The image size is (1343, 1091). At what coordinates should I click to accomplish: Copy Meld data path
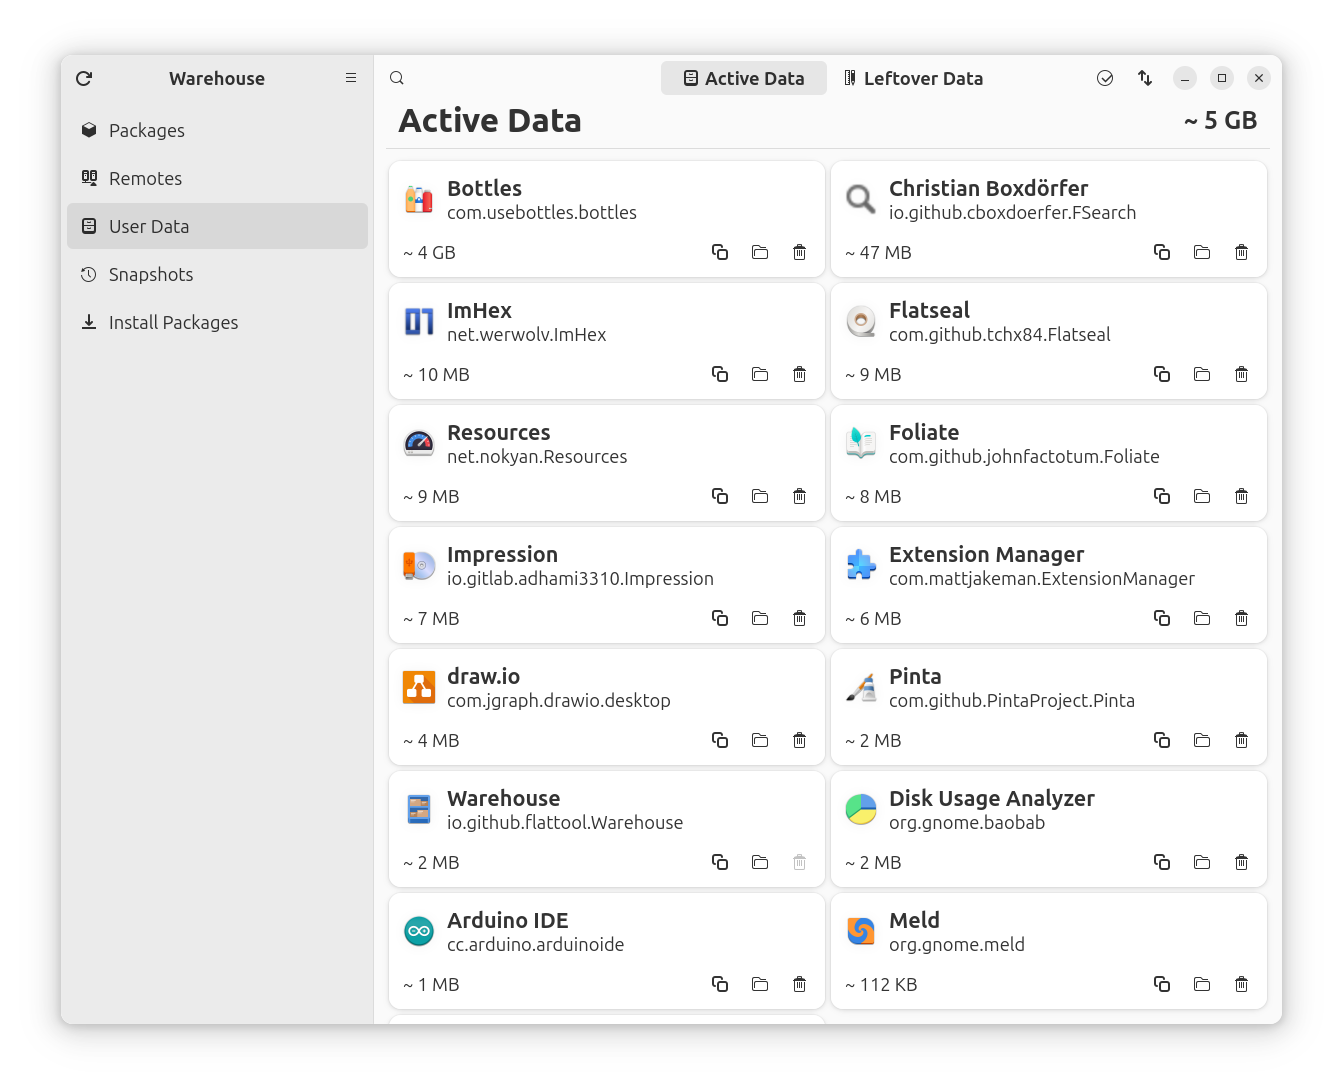(x=1162, y=984)
